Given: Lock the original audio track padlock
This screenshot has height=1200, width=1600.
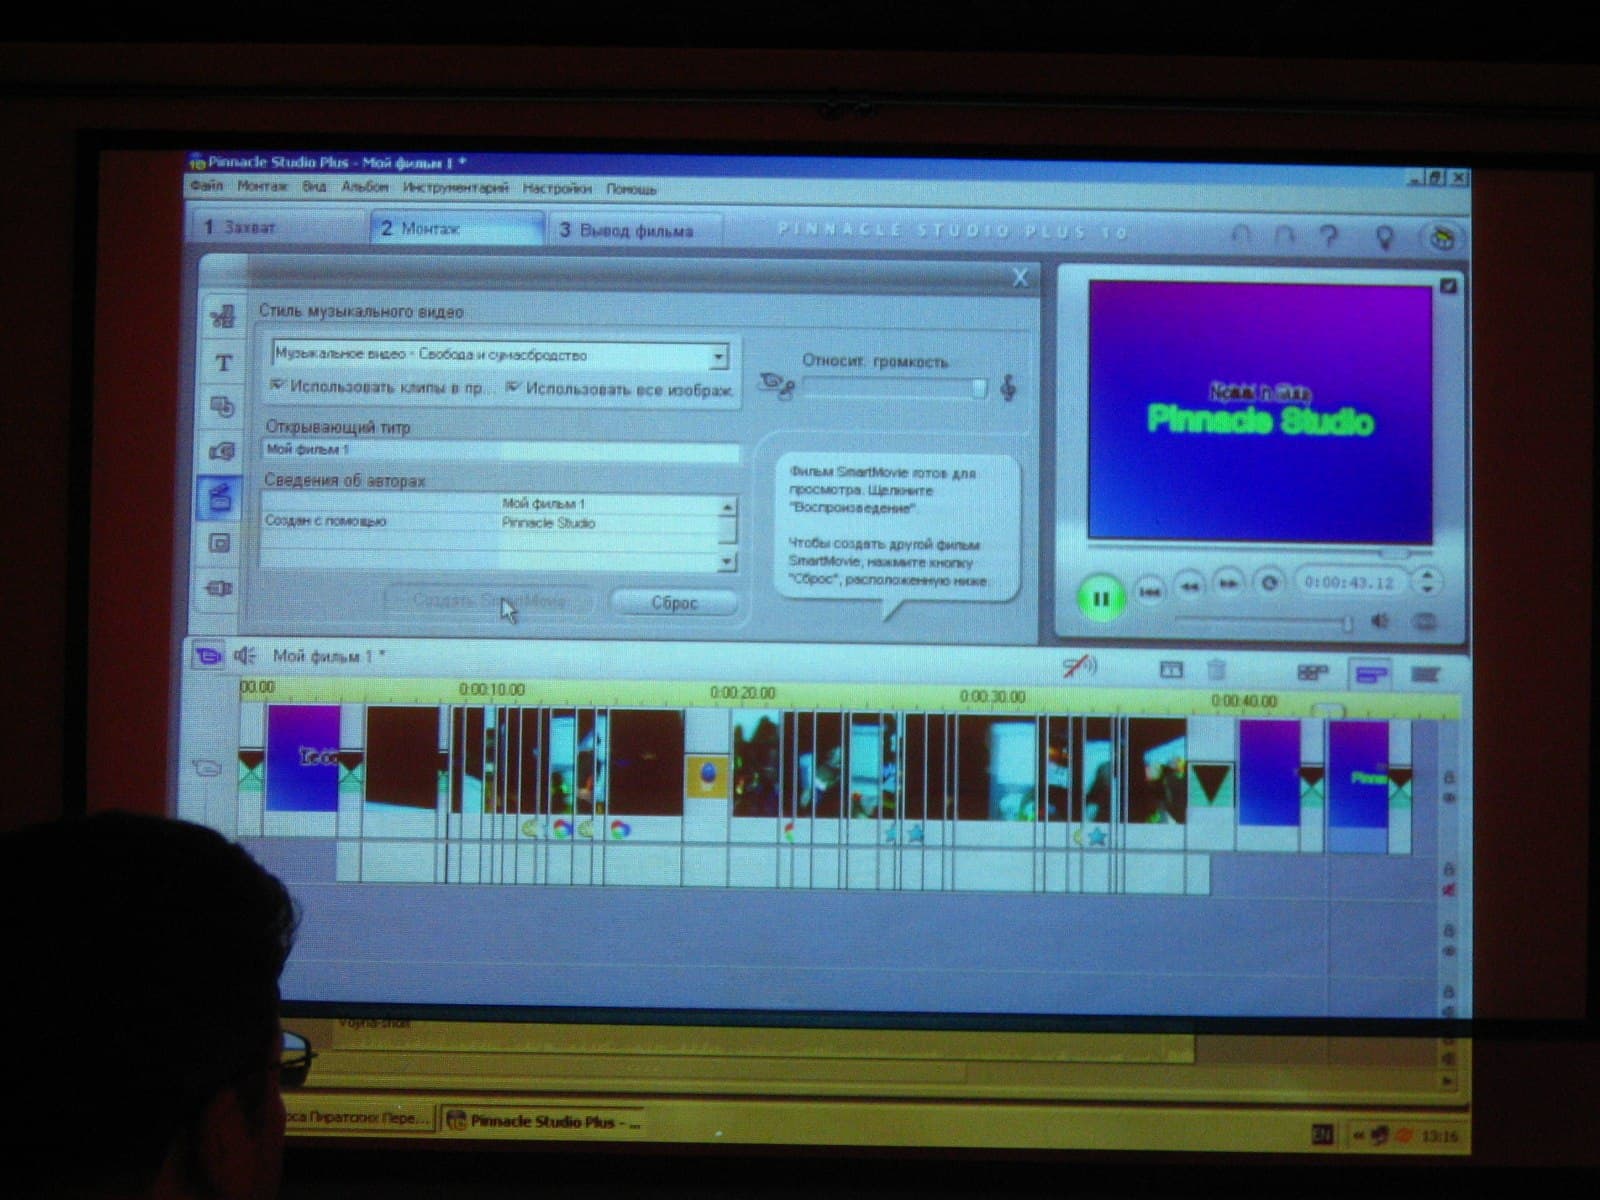Looking at the screenshot, I should tap(1448, 870).
